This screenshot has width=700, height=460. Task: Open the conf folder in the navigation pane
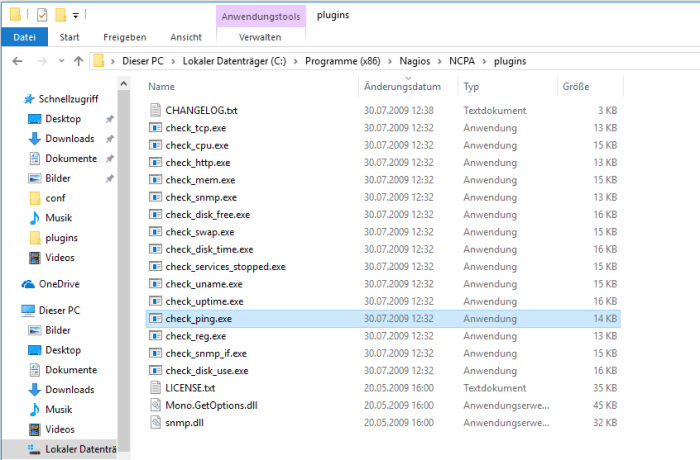pos(55,198)
